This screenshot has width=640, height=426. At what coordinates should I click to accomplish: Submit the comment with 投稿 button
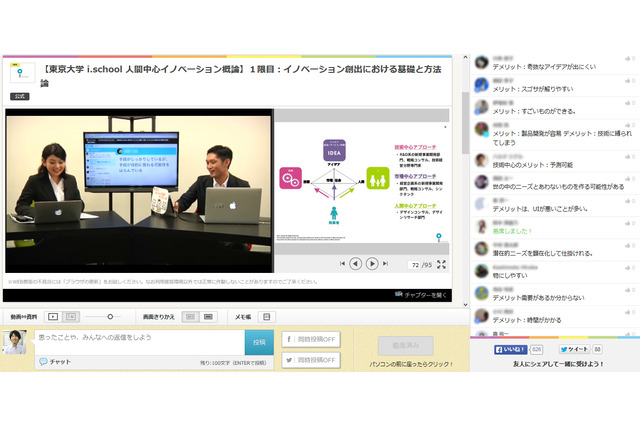pos(259,342)
